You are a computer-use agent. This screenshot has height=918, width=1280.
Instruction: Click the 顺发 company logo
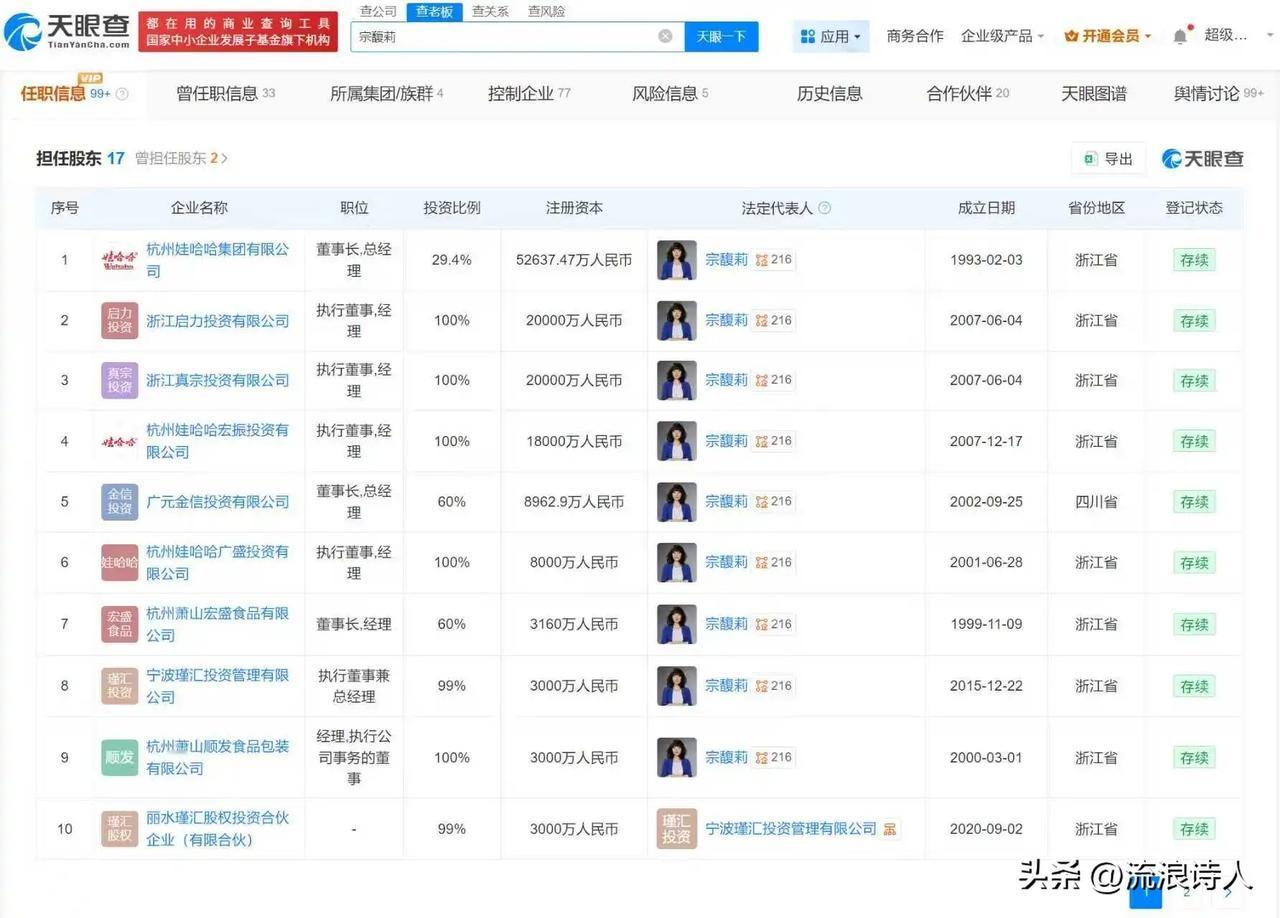pyautogui.click(x=120, y=757)
